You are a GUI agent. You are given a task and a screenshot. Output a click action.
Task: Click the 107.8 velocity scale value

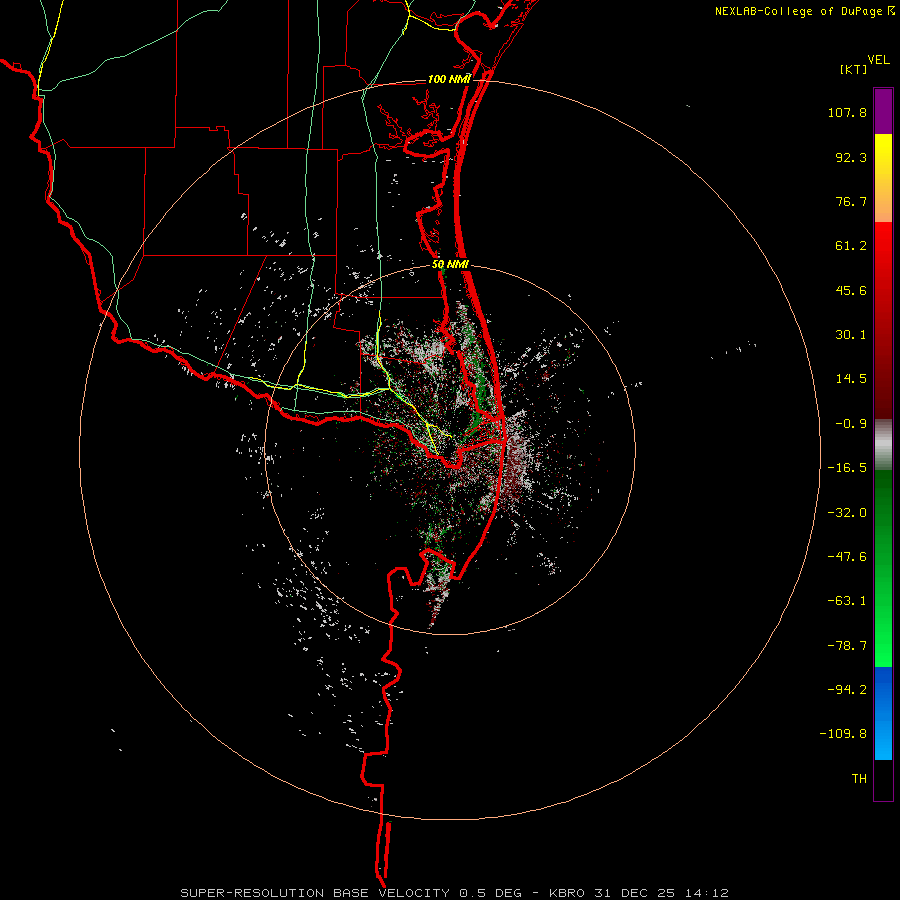click(x=847, y=112)
